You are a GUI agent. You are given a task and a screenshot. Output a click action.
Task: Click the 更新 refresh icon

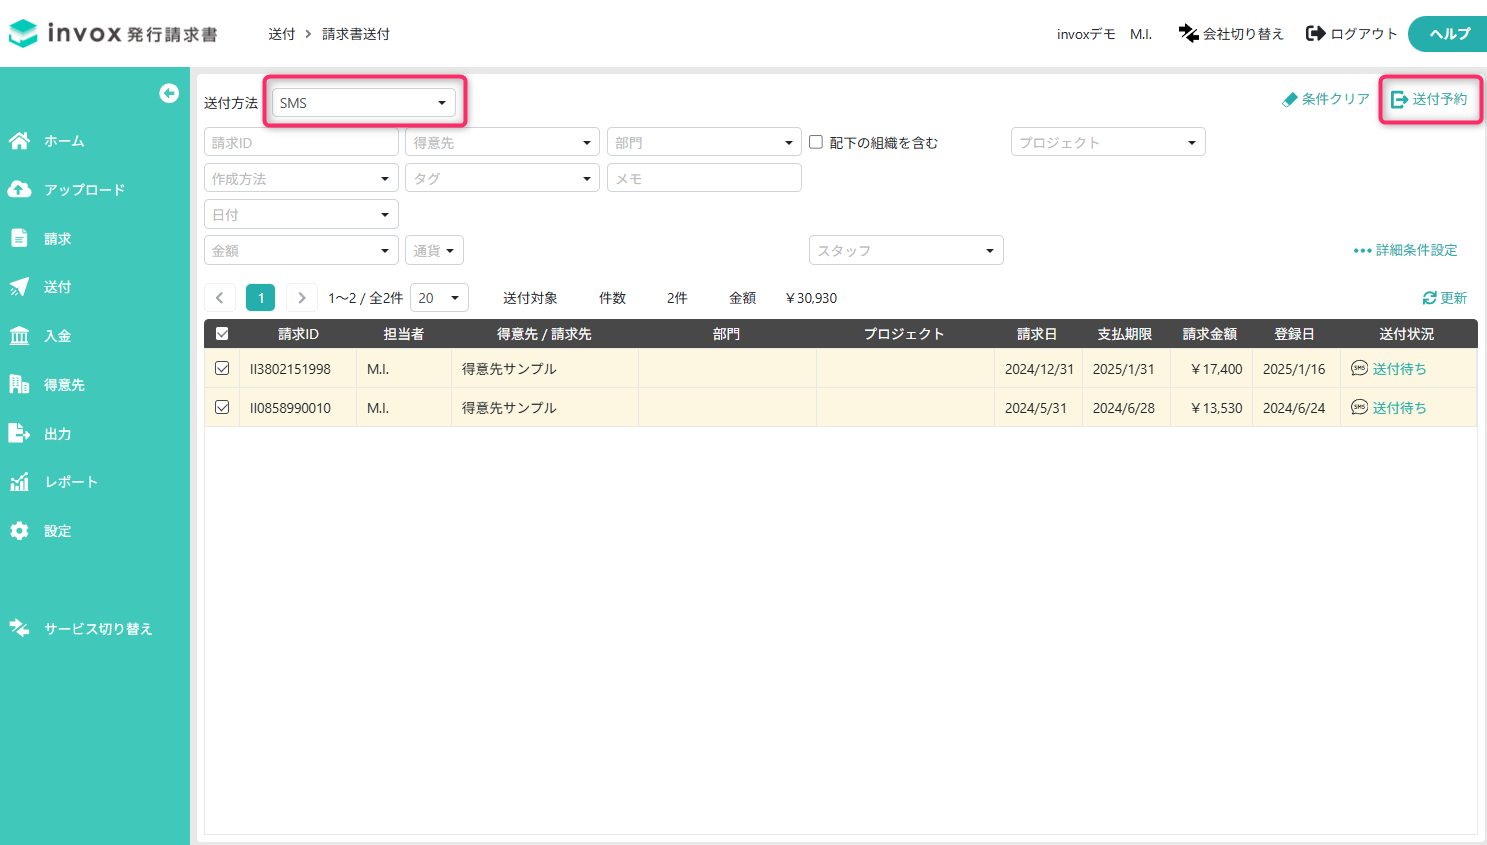(x=1429, y=298)
